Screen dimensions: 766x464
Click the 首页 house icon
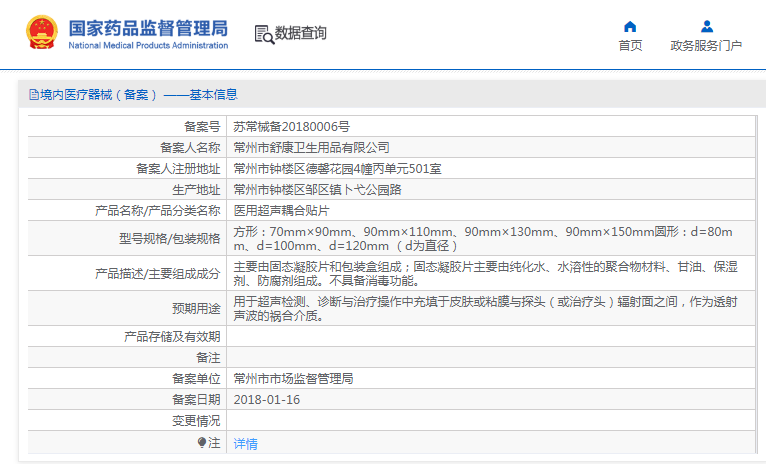pyautogui.click(x=630, y=26)
